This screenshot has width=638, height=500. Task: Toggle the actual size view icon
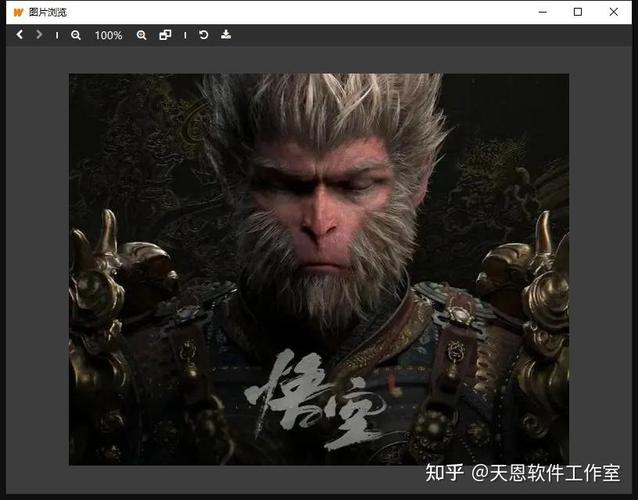165,35
